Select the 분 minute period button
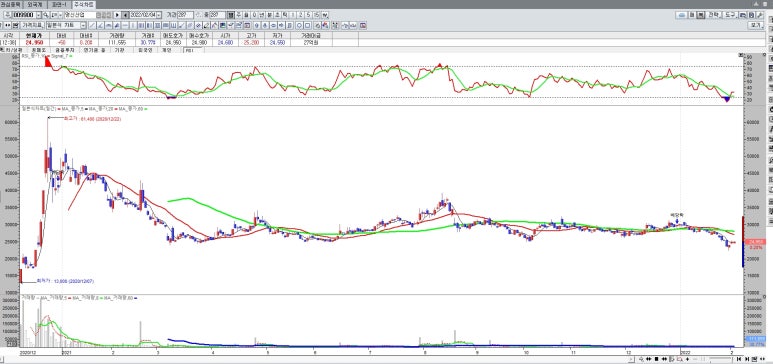 (x=269, y=15)
